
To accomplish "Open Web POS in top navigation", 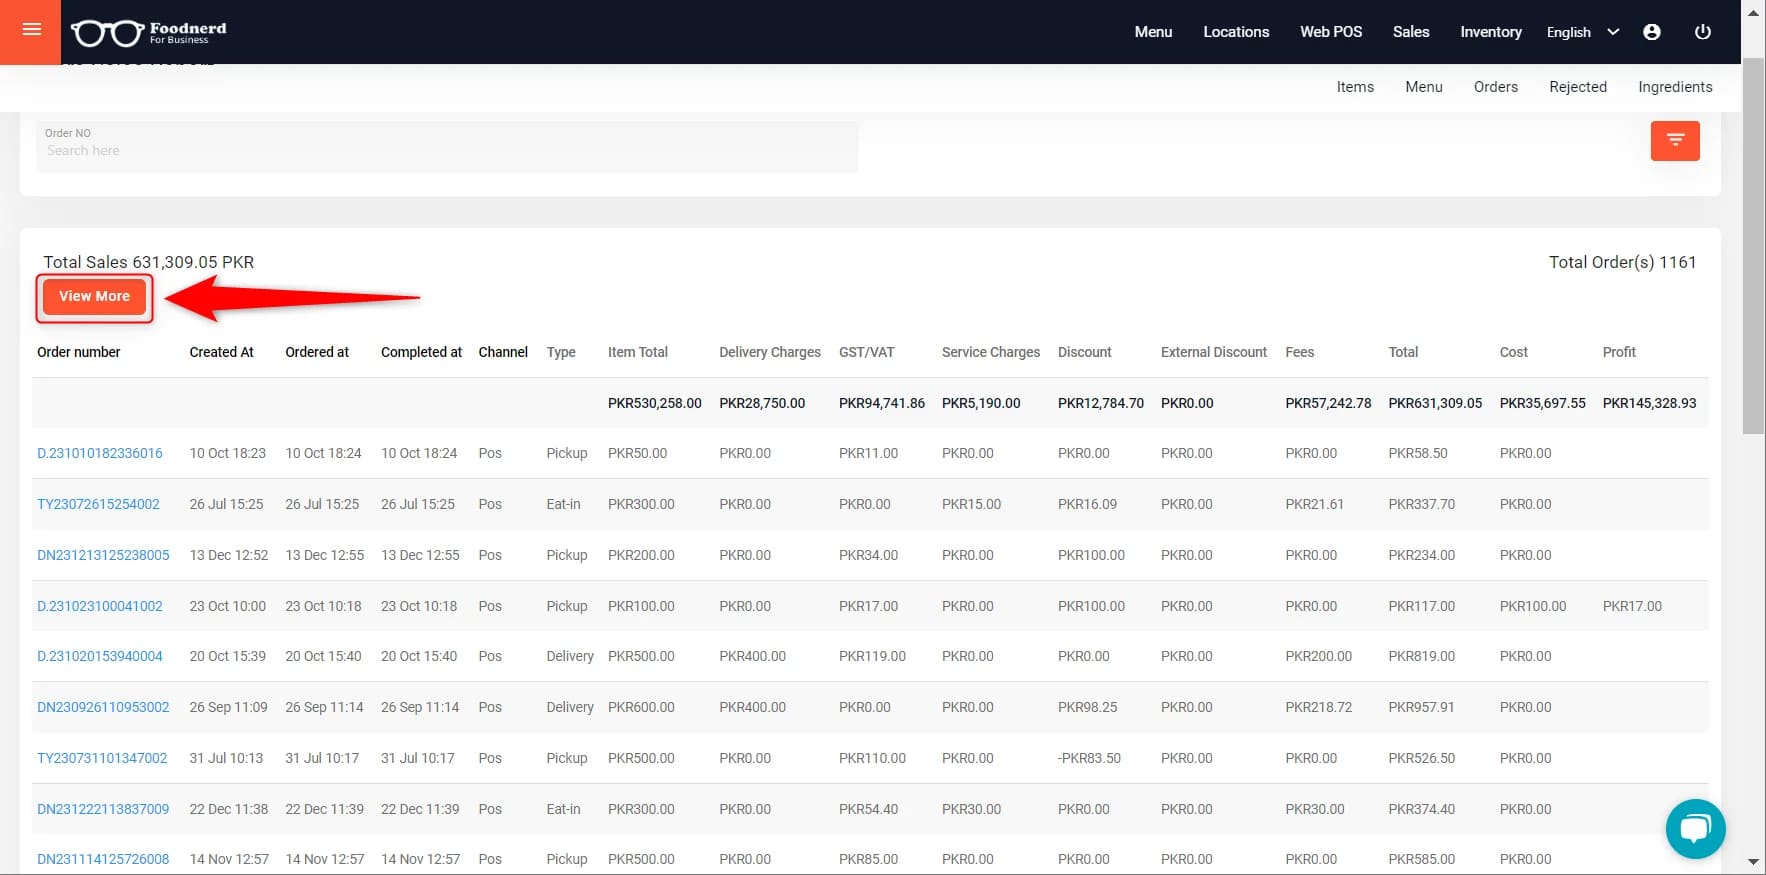I will [1331, 32].
